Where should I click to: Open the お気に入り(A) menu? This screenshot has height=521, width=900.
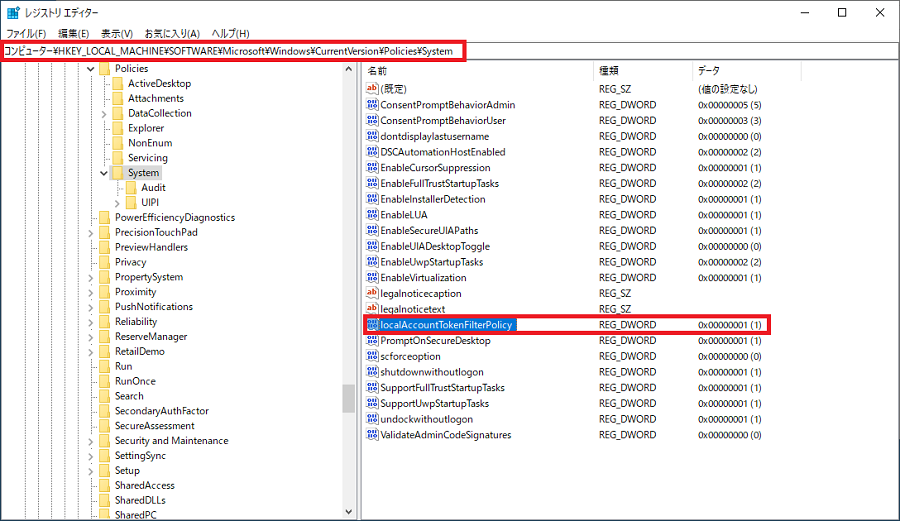pos(172,33)
